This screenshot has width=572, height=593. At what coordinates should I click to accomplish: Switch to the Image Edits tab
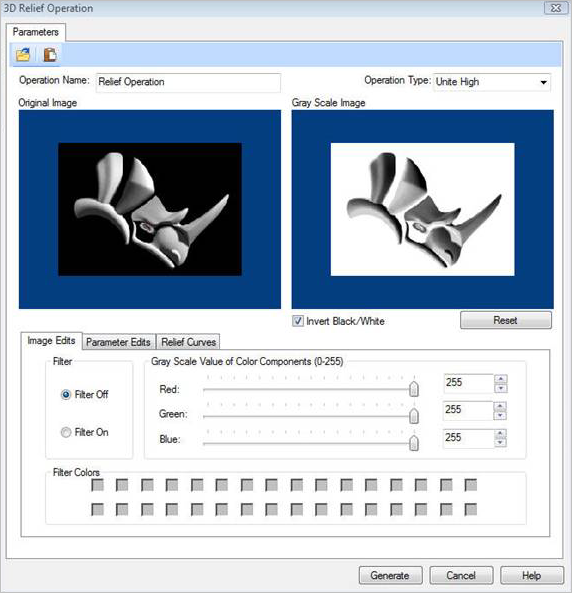51,341
